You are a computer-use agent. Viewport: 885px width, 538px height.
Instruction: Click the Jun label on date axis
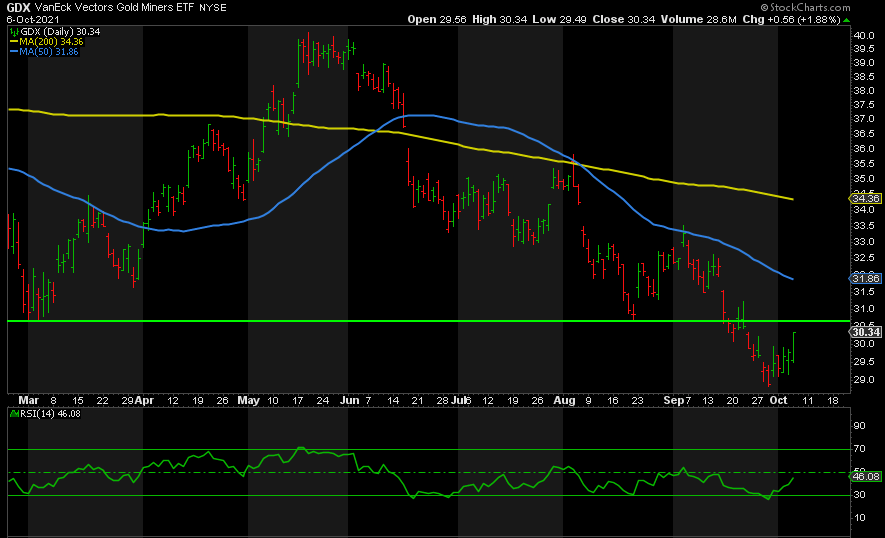point(350,400)
